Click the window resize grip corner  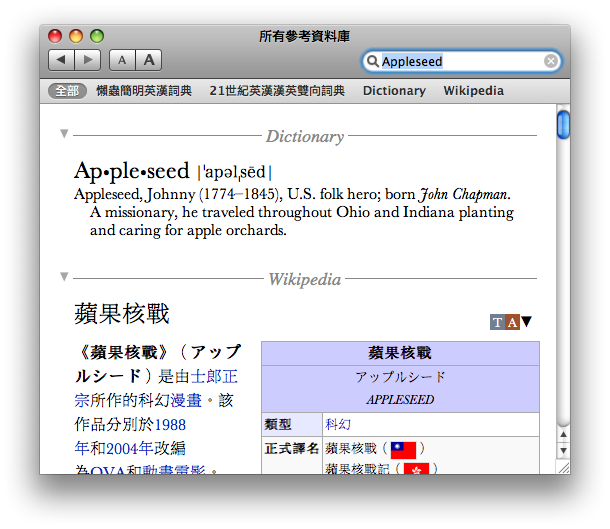[563, 467]
